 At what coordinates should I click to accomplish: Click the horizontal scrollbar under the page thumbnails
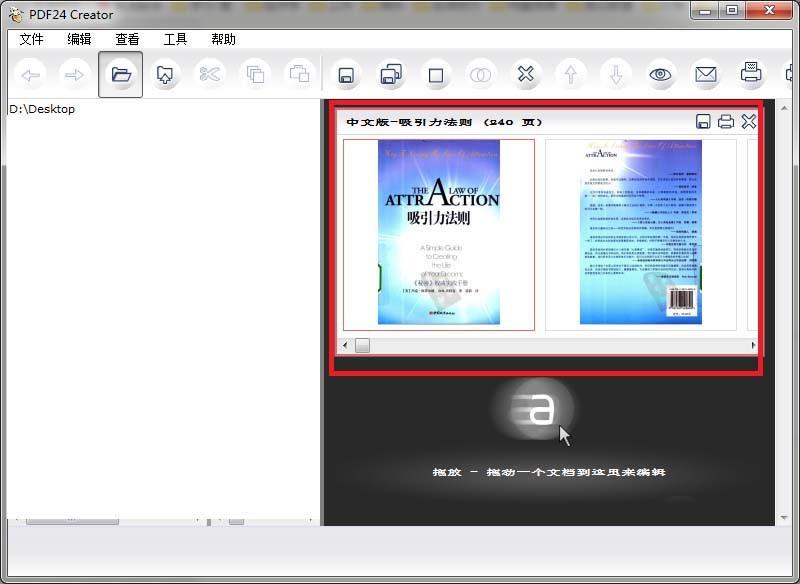pos(360,345)
